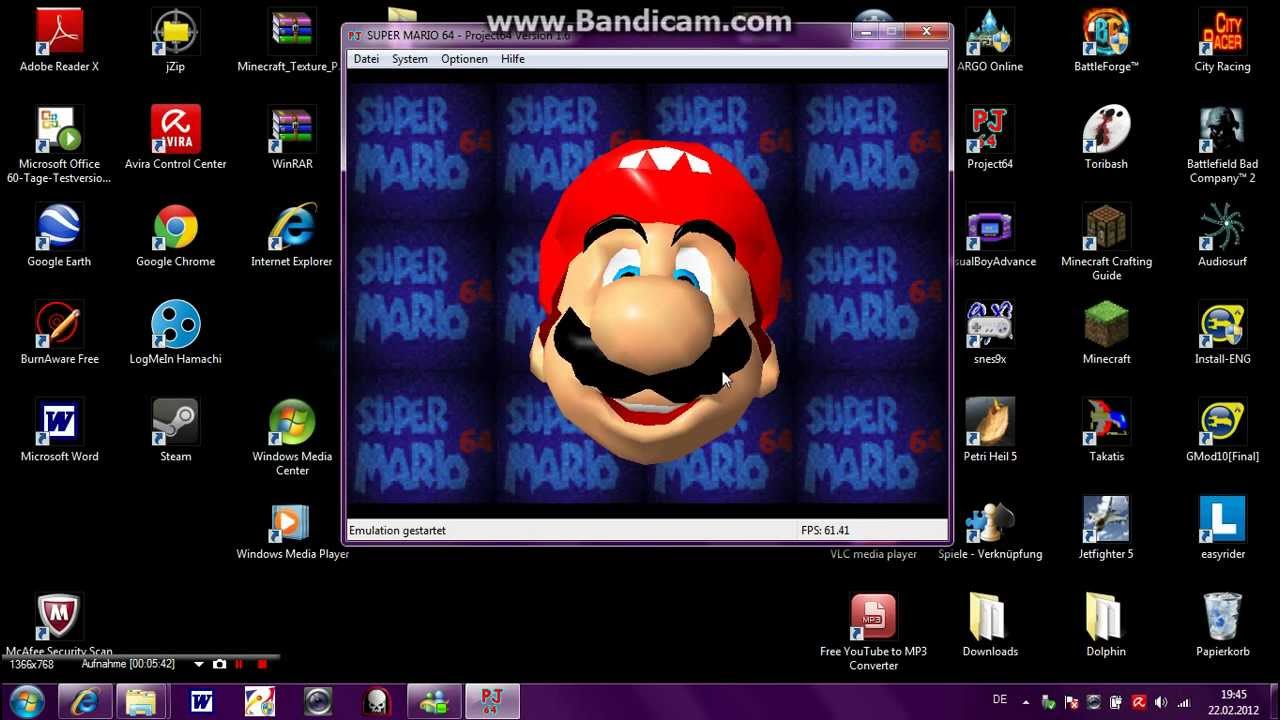The width and height of the screenshot is (1280, 720).
Task: Select the Minecraft desktop icon
Action: coord(1106,334)
